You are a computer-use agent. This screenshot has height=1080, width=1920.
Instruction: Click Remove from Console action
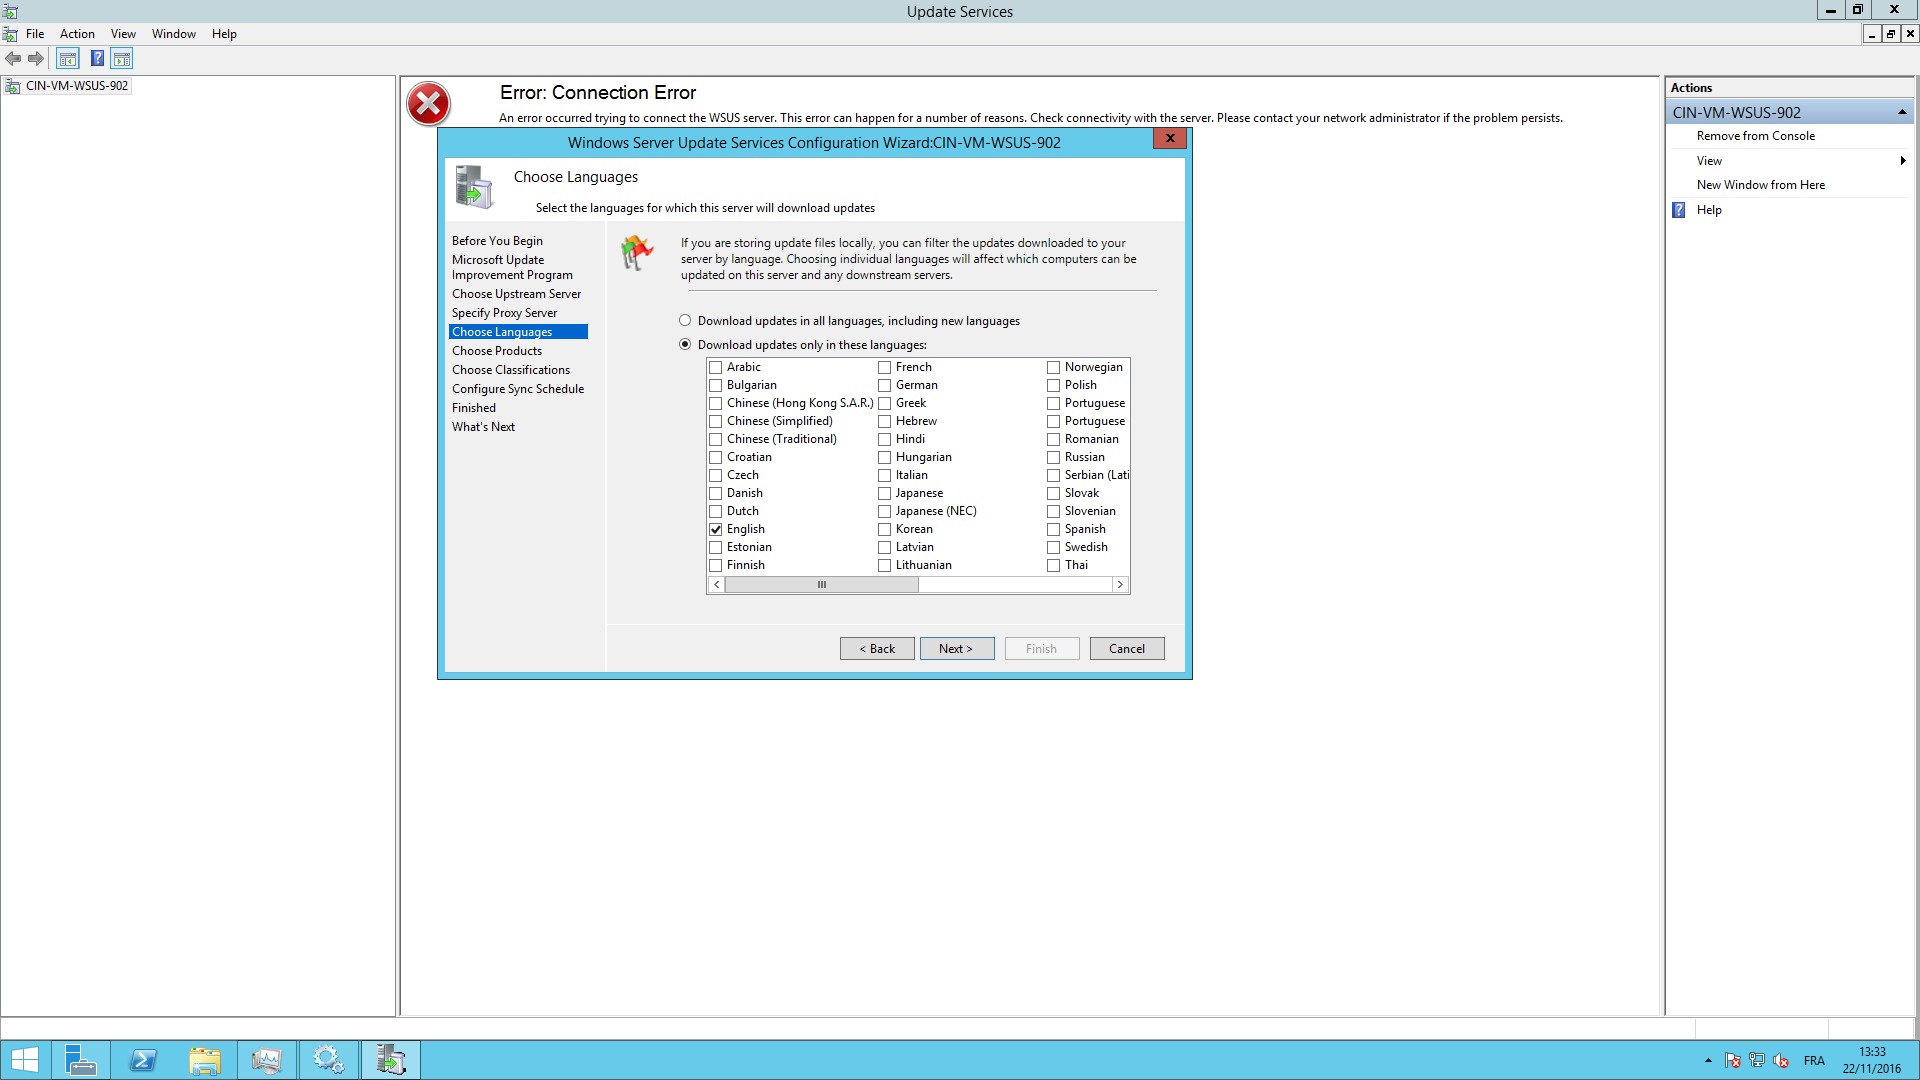1755,136
